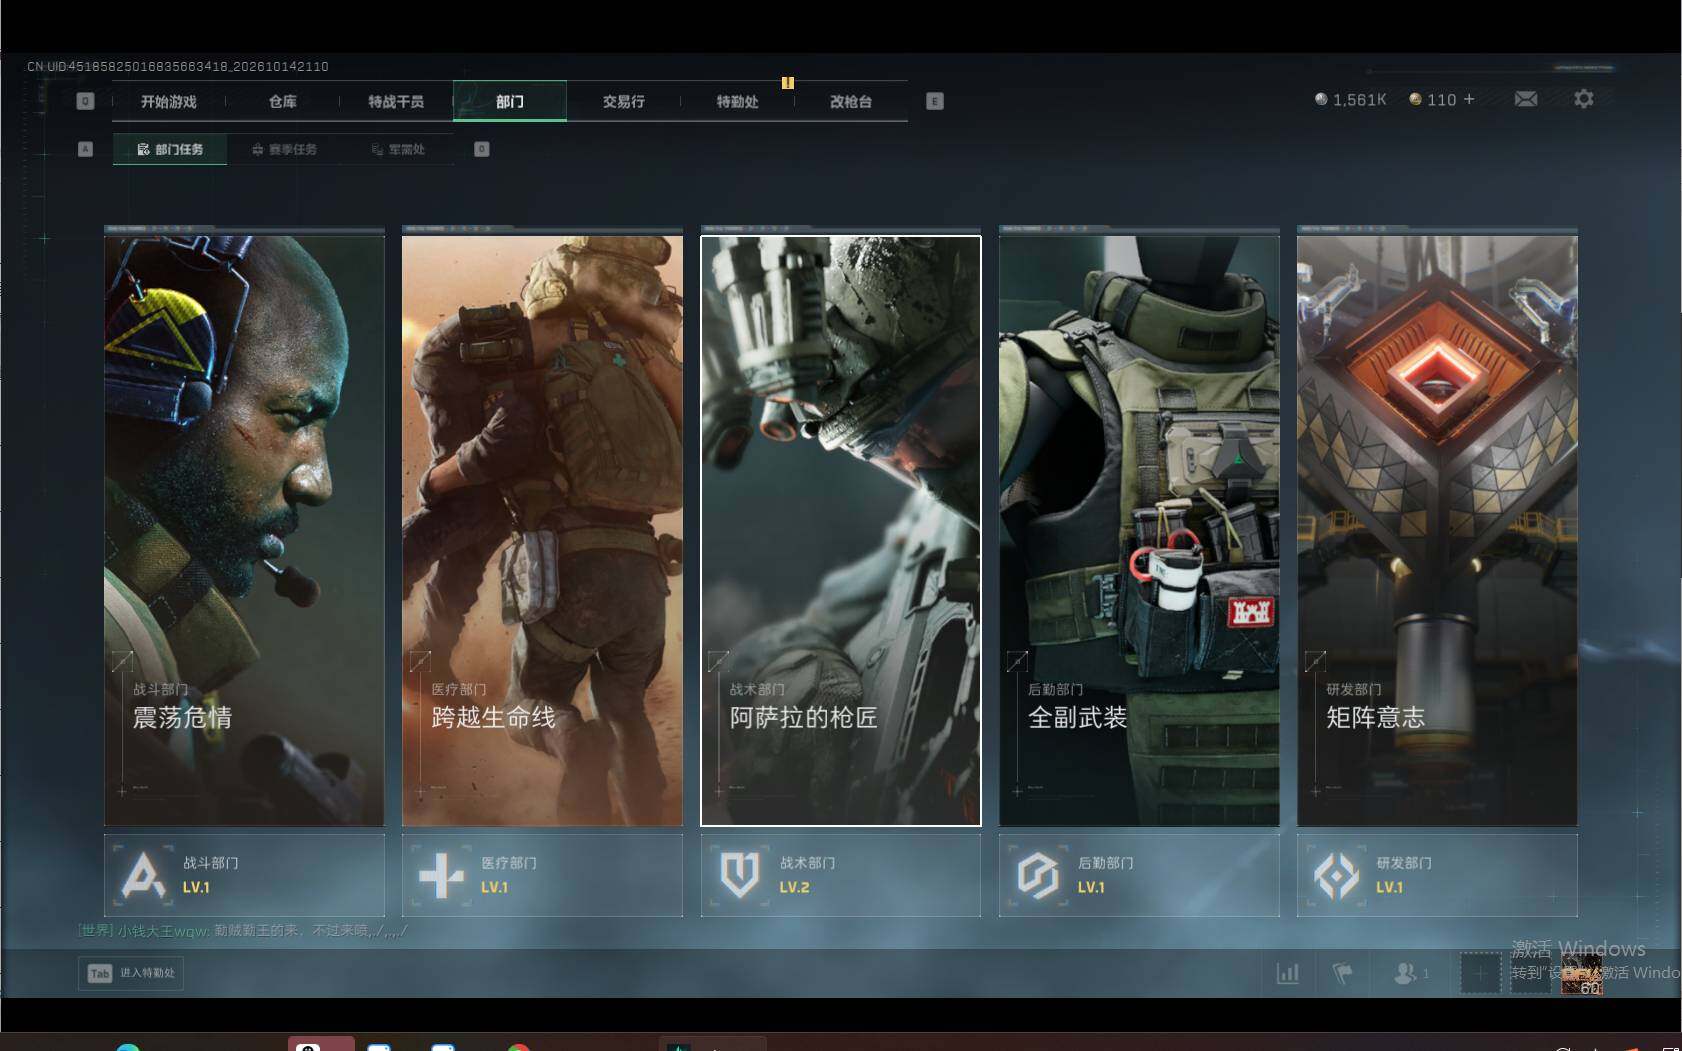Open the statistics bar chart icon
Viewport: 1682px width, 1051px height.
click(1288, 972)
